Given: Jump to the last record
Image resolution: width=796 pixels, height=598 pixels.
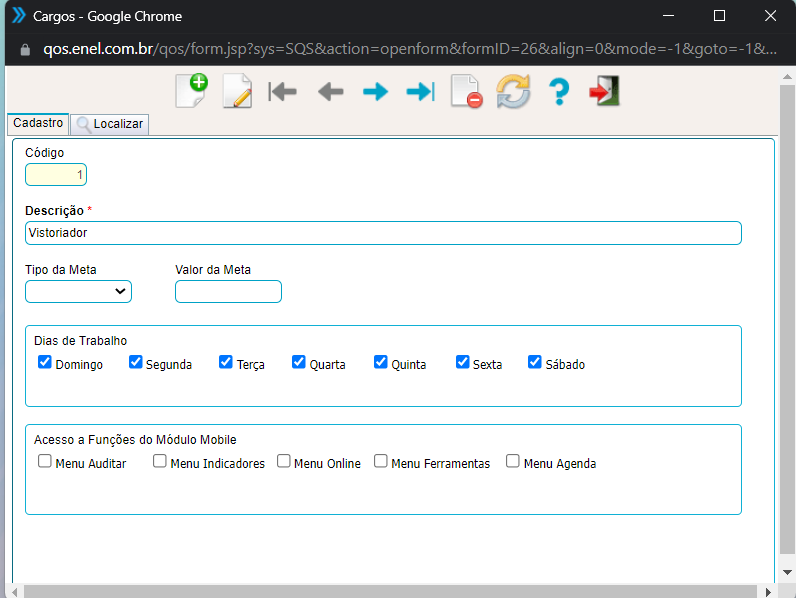Looking at the screenshot, I should click(420, 92).
